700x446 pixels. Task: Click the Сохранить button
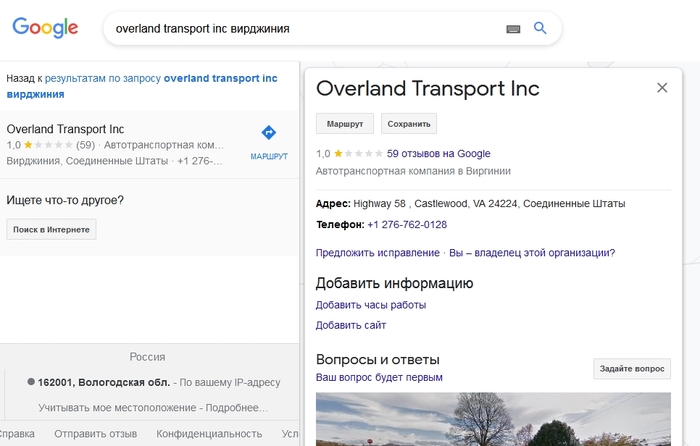[409, 124]
